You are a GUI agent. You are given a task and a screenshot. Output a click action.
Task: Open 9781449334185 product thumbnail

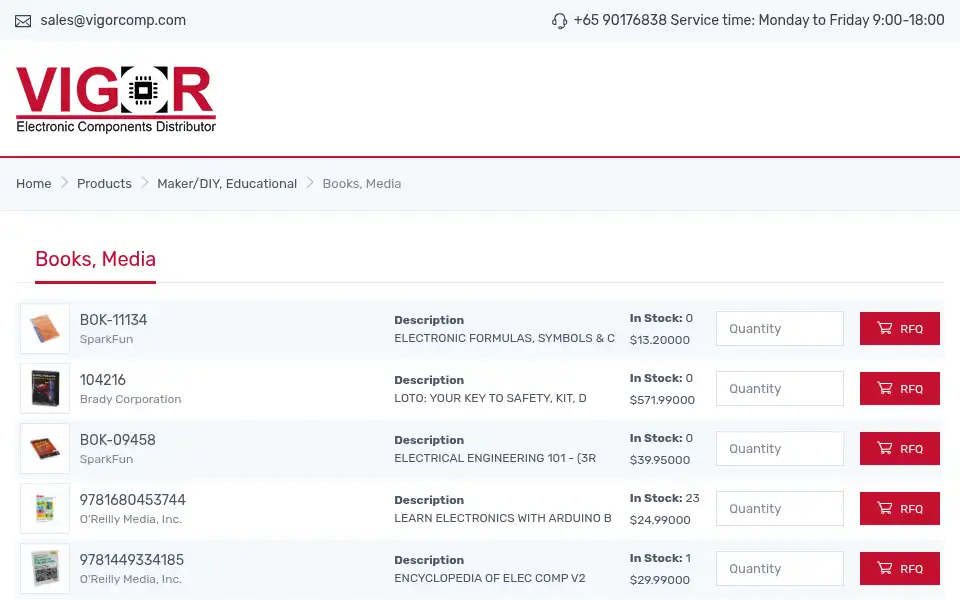tap(45, 568)
